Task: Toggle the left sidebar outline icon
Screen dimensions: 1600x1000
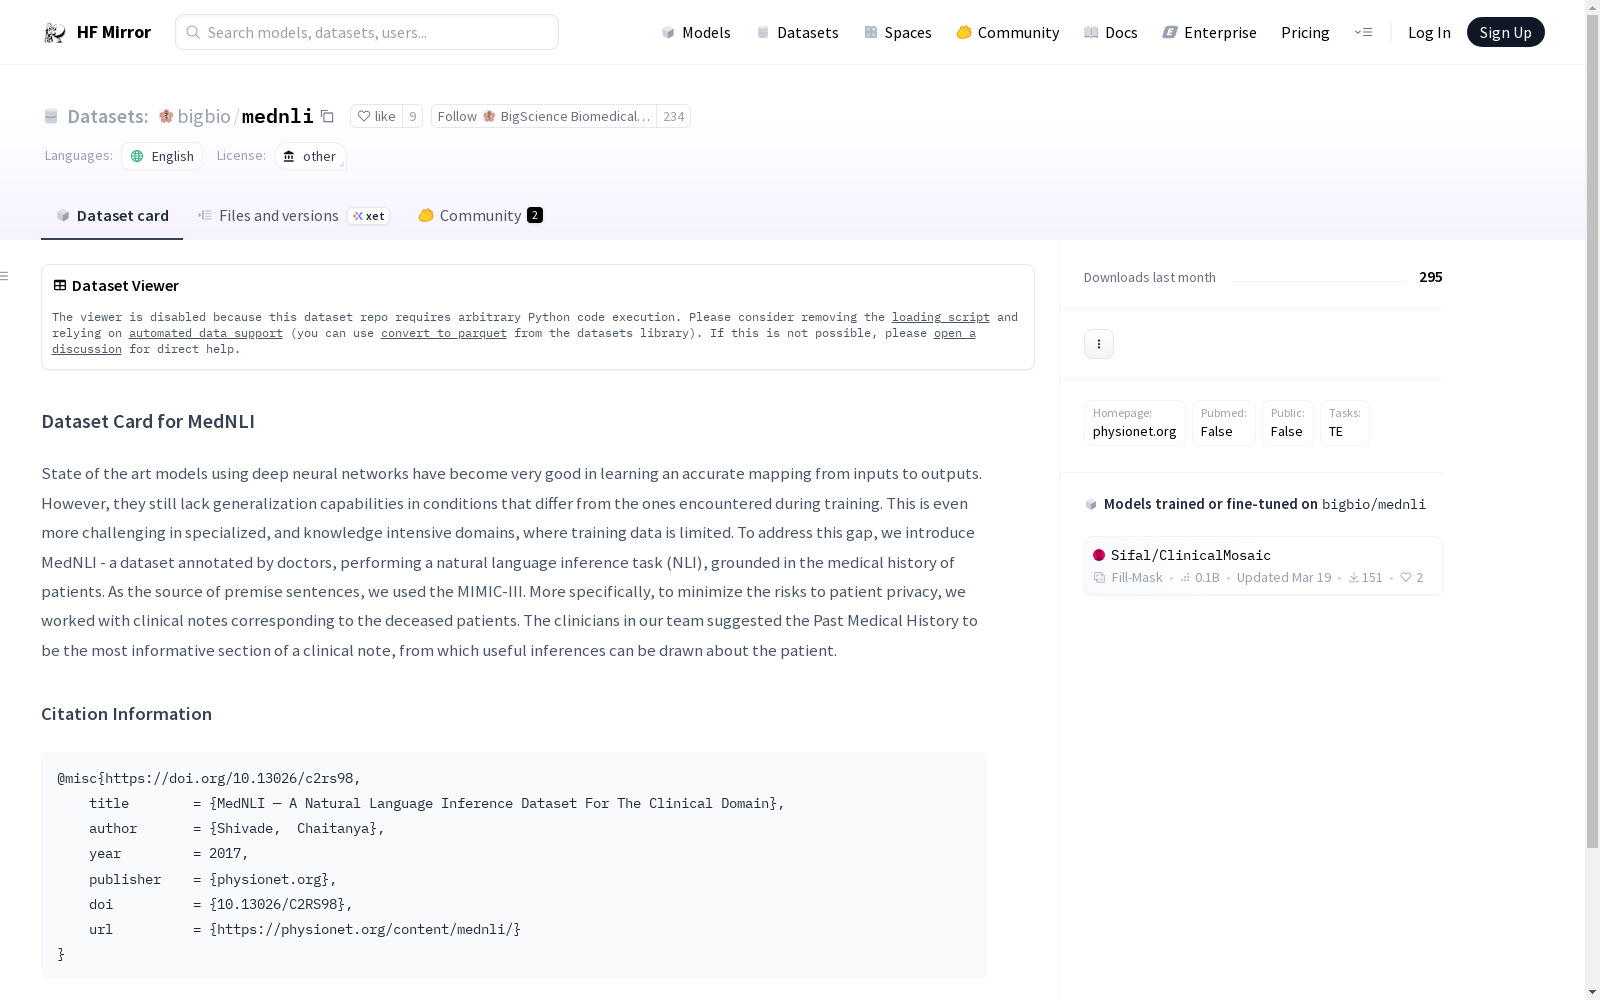Action: point(5,276)
